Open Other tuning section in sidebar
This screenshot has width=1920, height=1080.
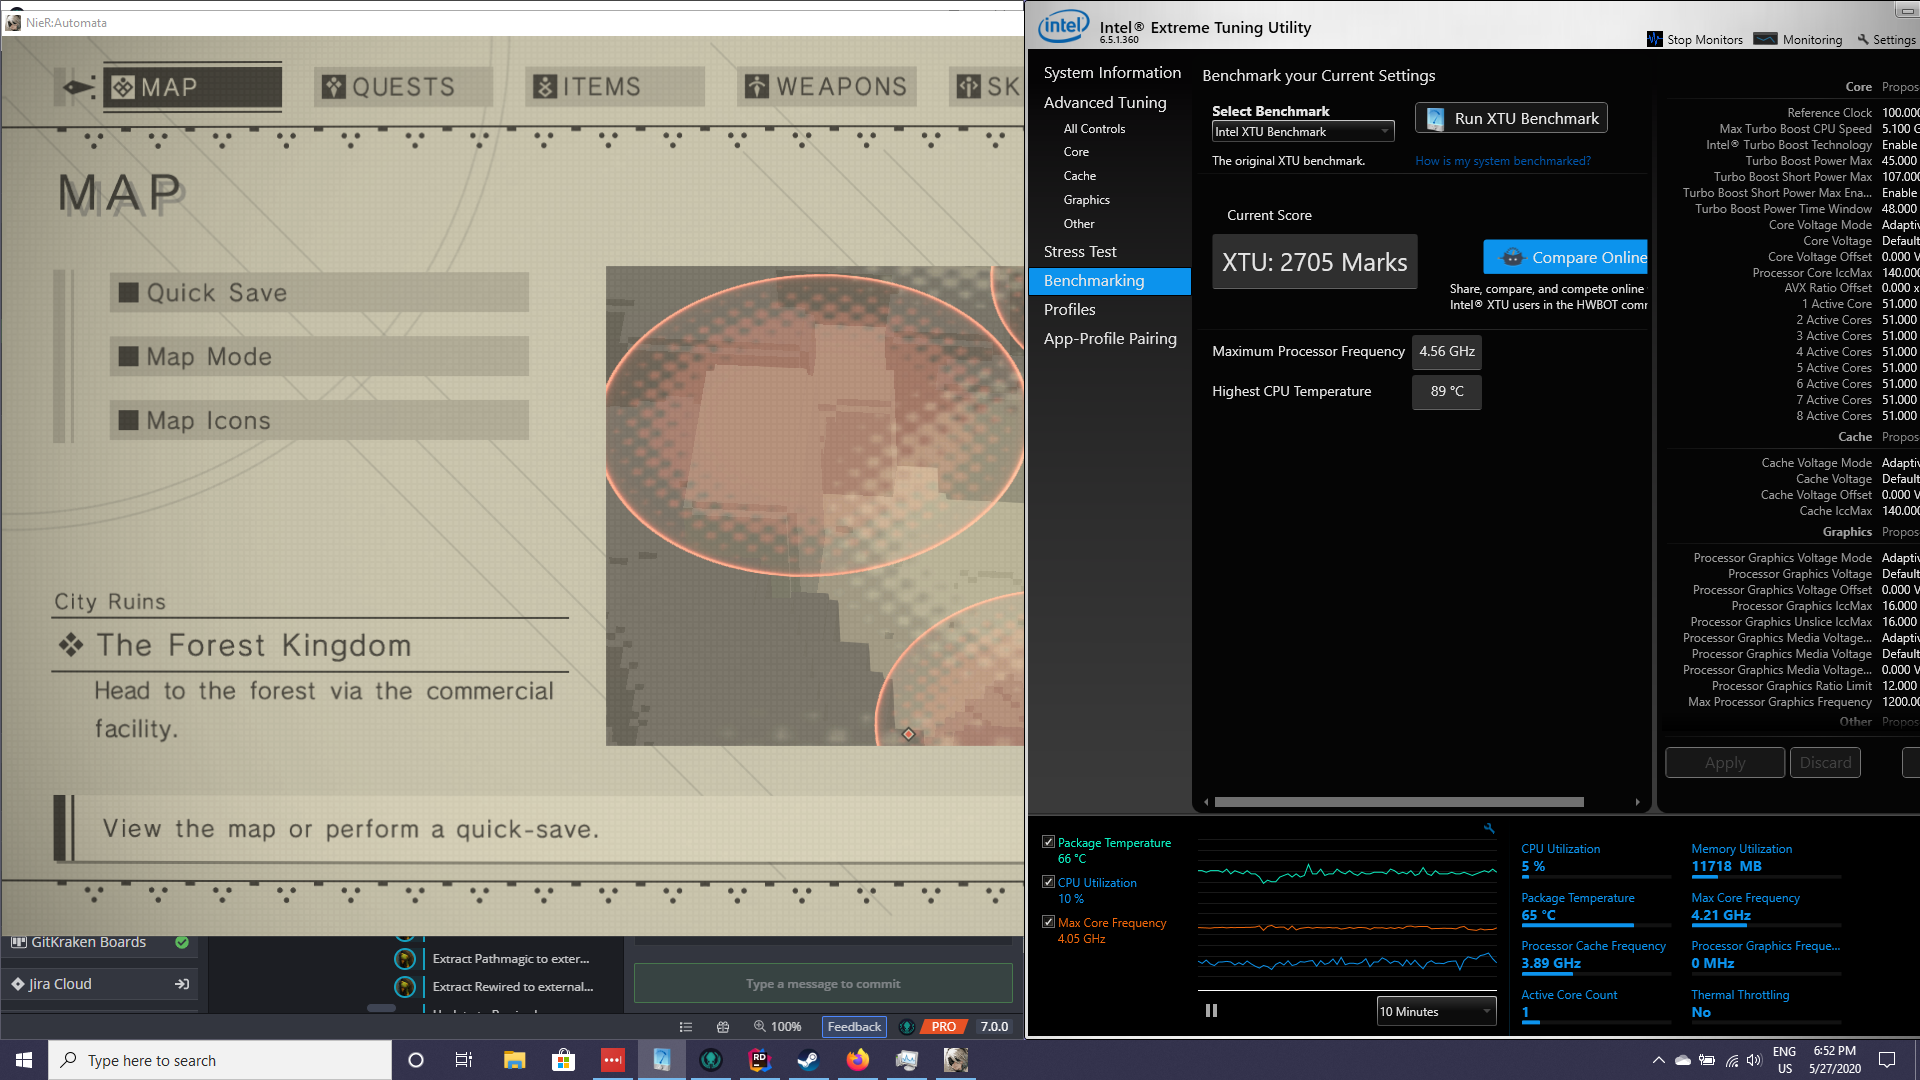click(x=1078, y=224)
